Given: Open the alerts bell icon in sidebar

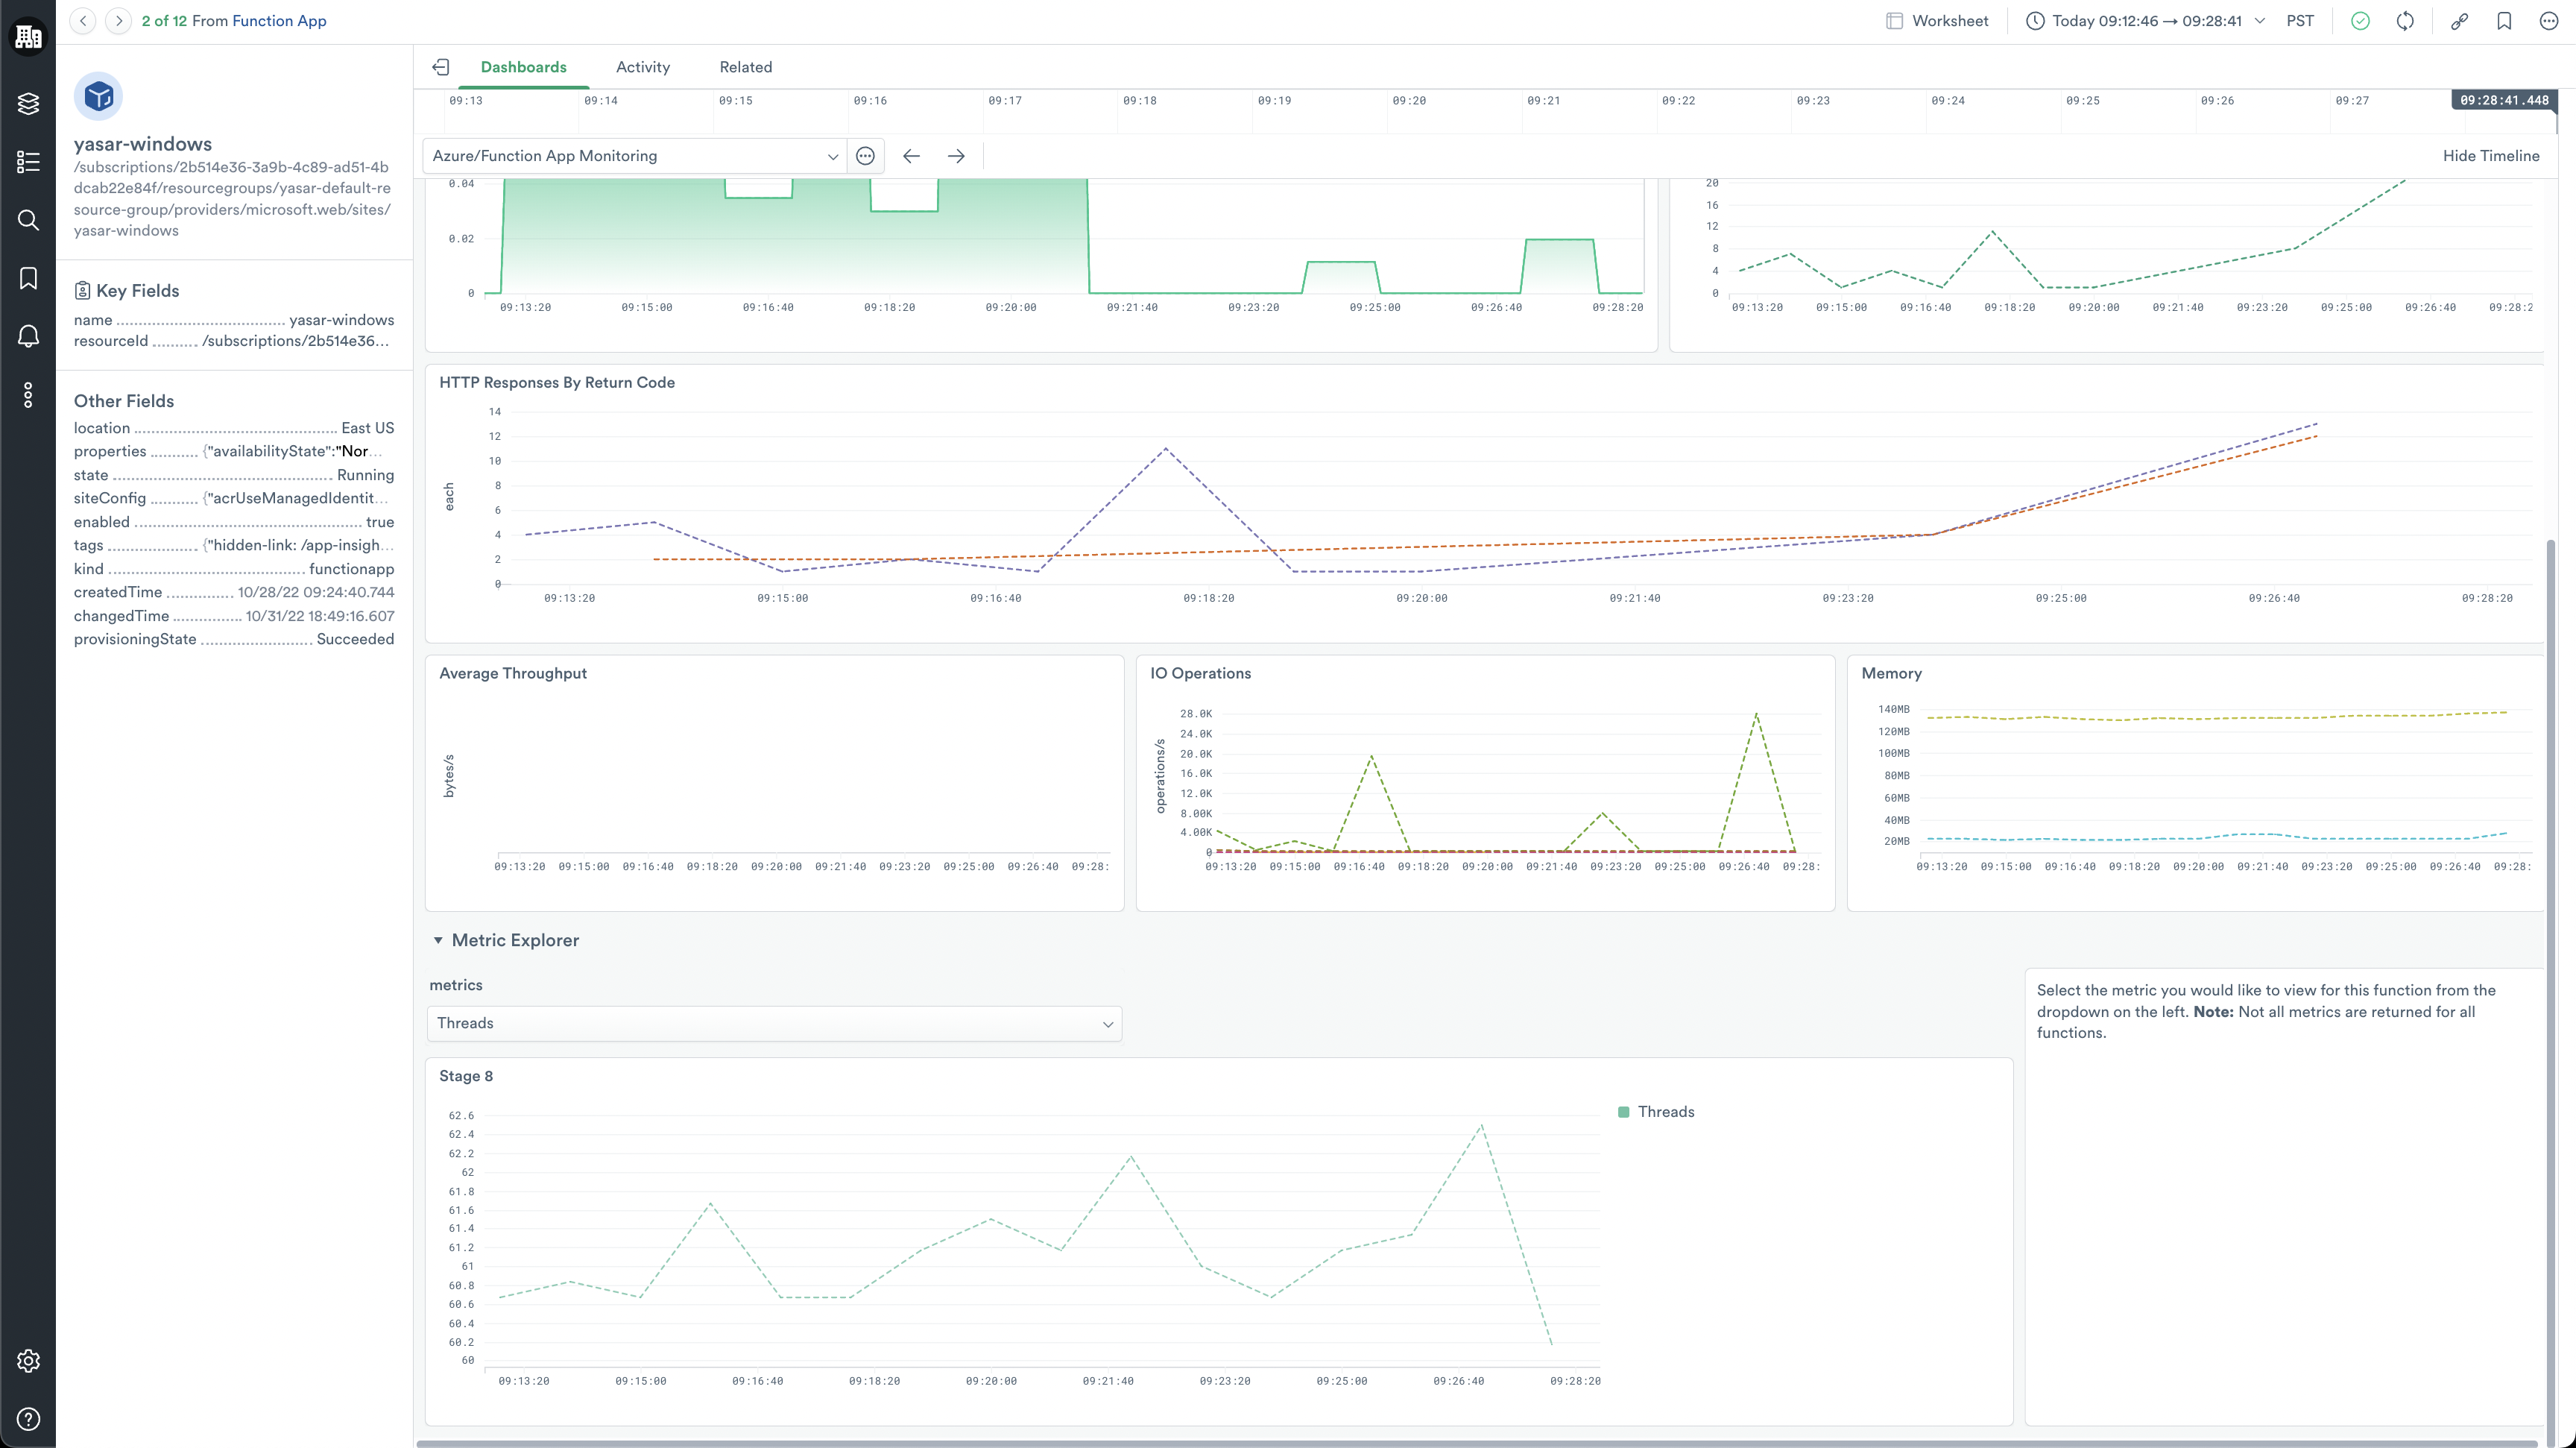Looking at the screenshot, I should click(x=28, y=336).
